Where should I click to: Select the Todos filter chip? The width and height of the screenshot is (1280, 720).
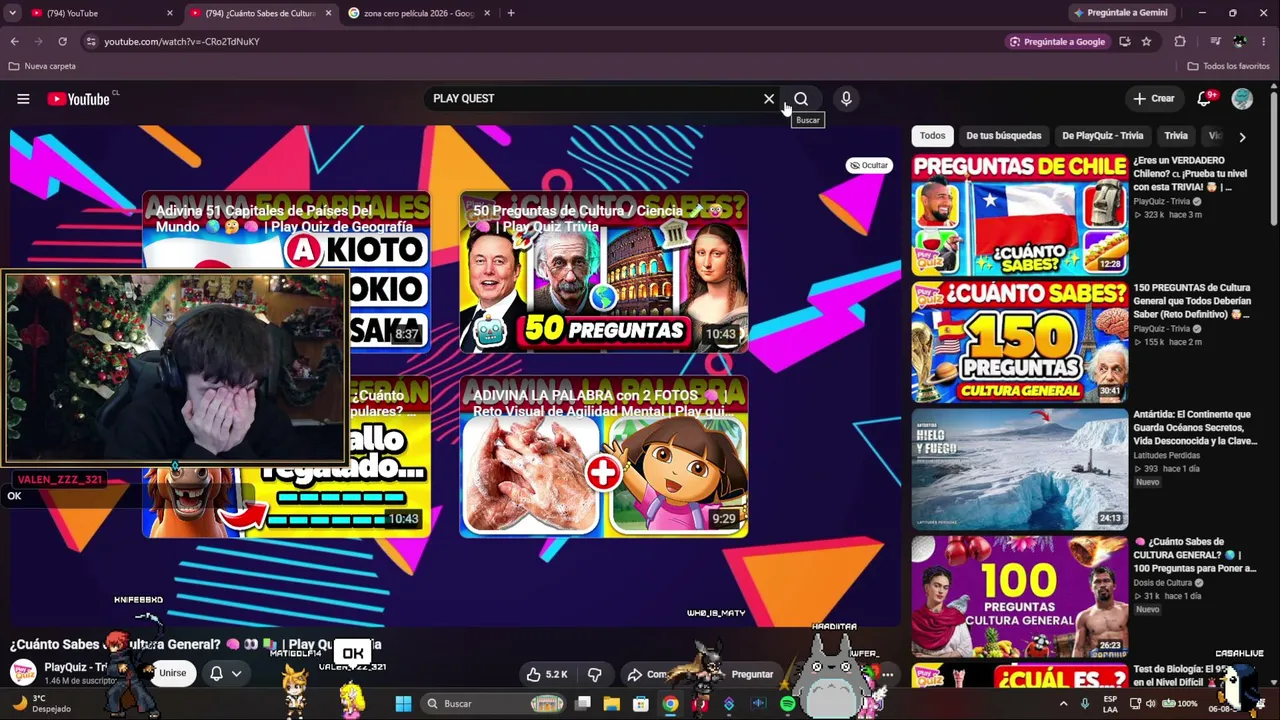[x=932, y=136]
